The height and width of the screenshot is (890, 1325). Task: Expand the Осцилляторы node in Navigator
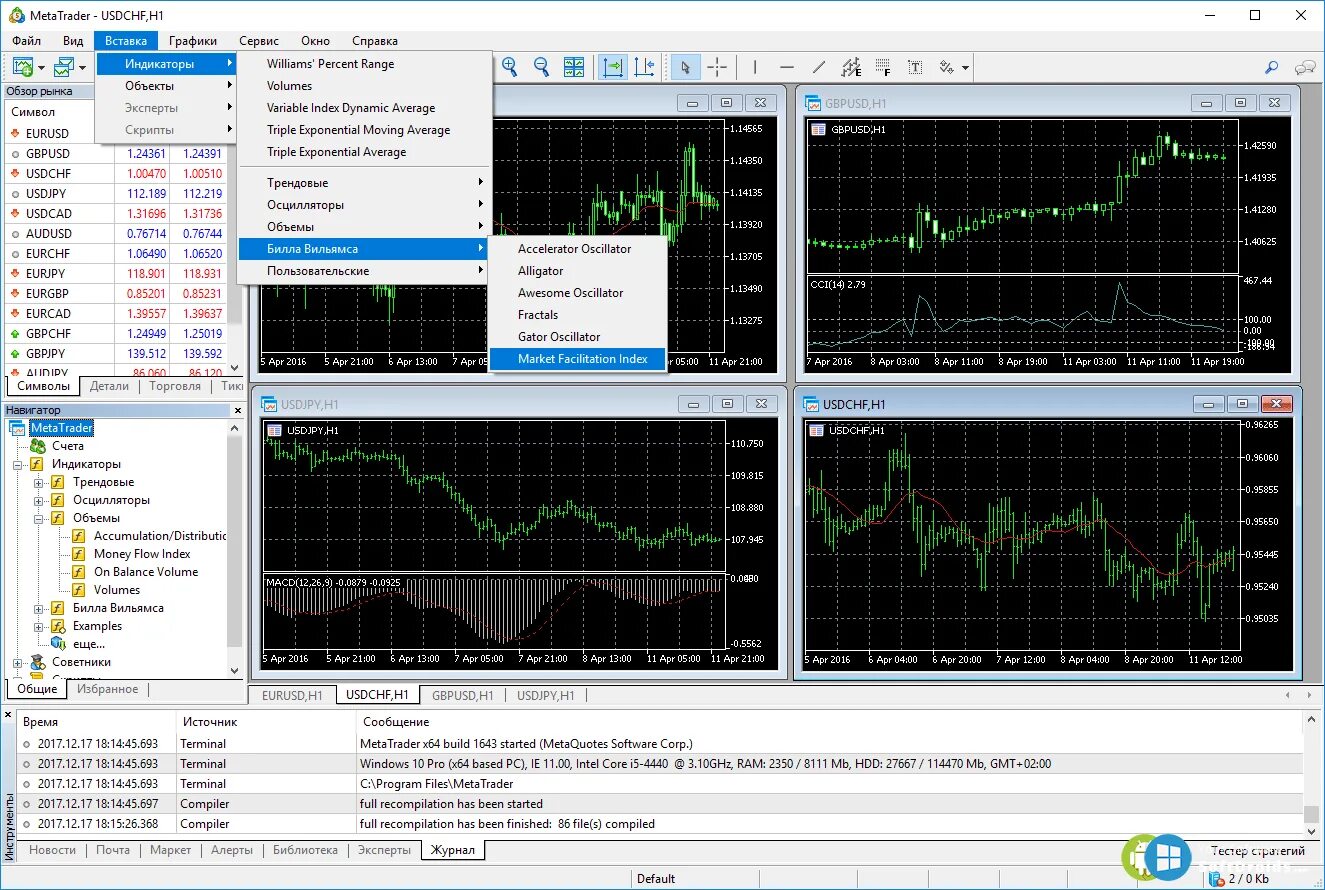(x=38, y=500)
